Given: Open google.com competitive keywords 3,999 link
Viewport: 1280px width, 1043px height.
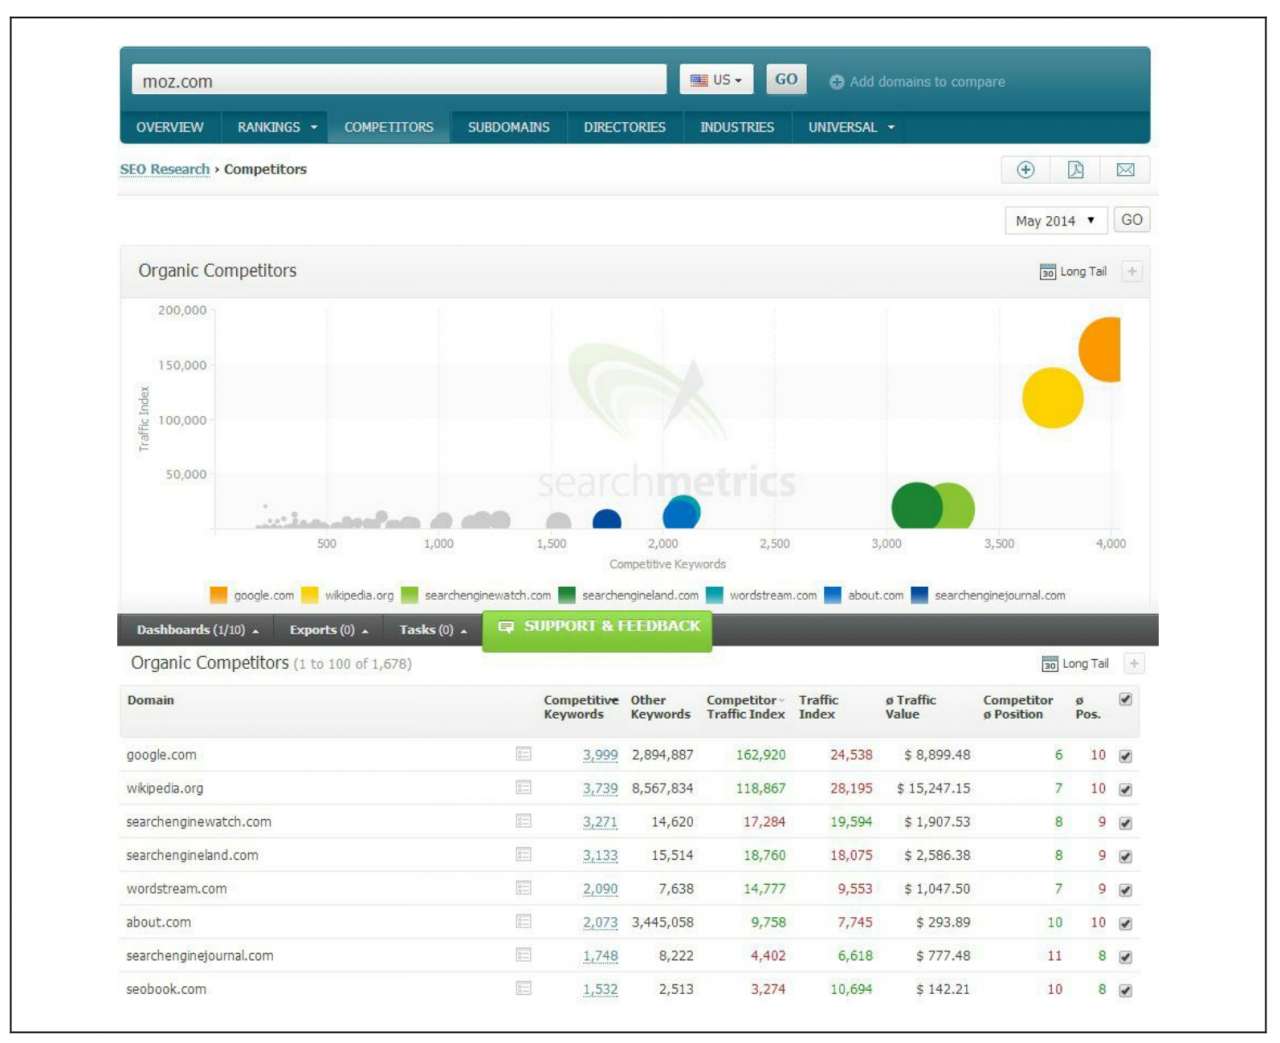Looking at the screenshot, I should coord(600,755).
